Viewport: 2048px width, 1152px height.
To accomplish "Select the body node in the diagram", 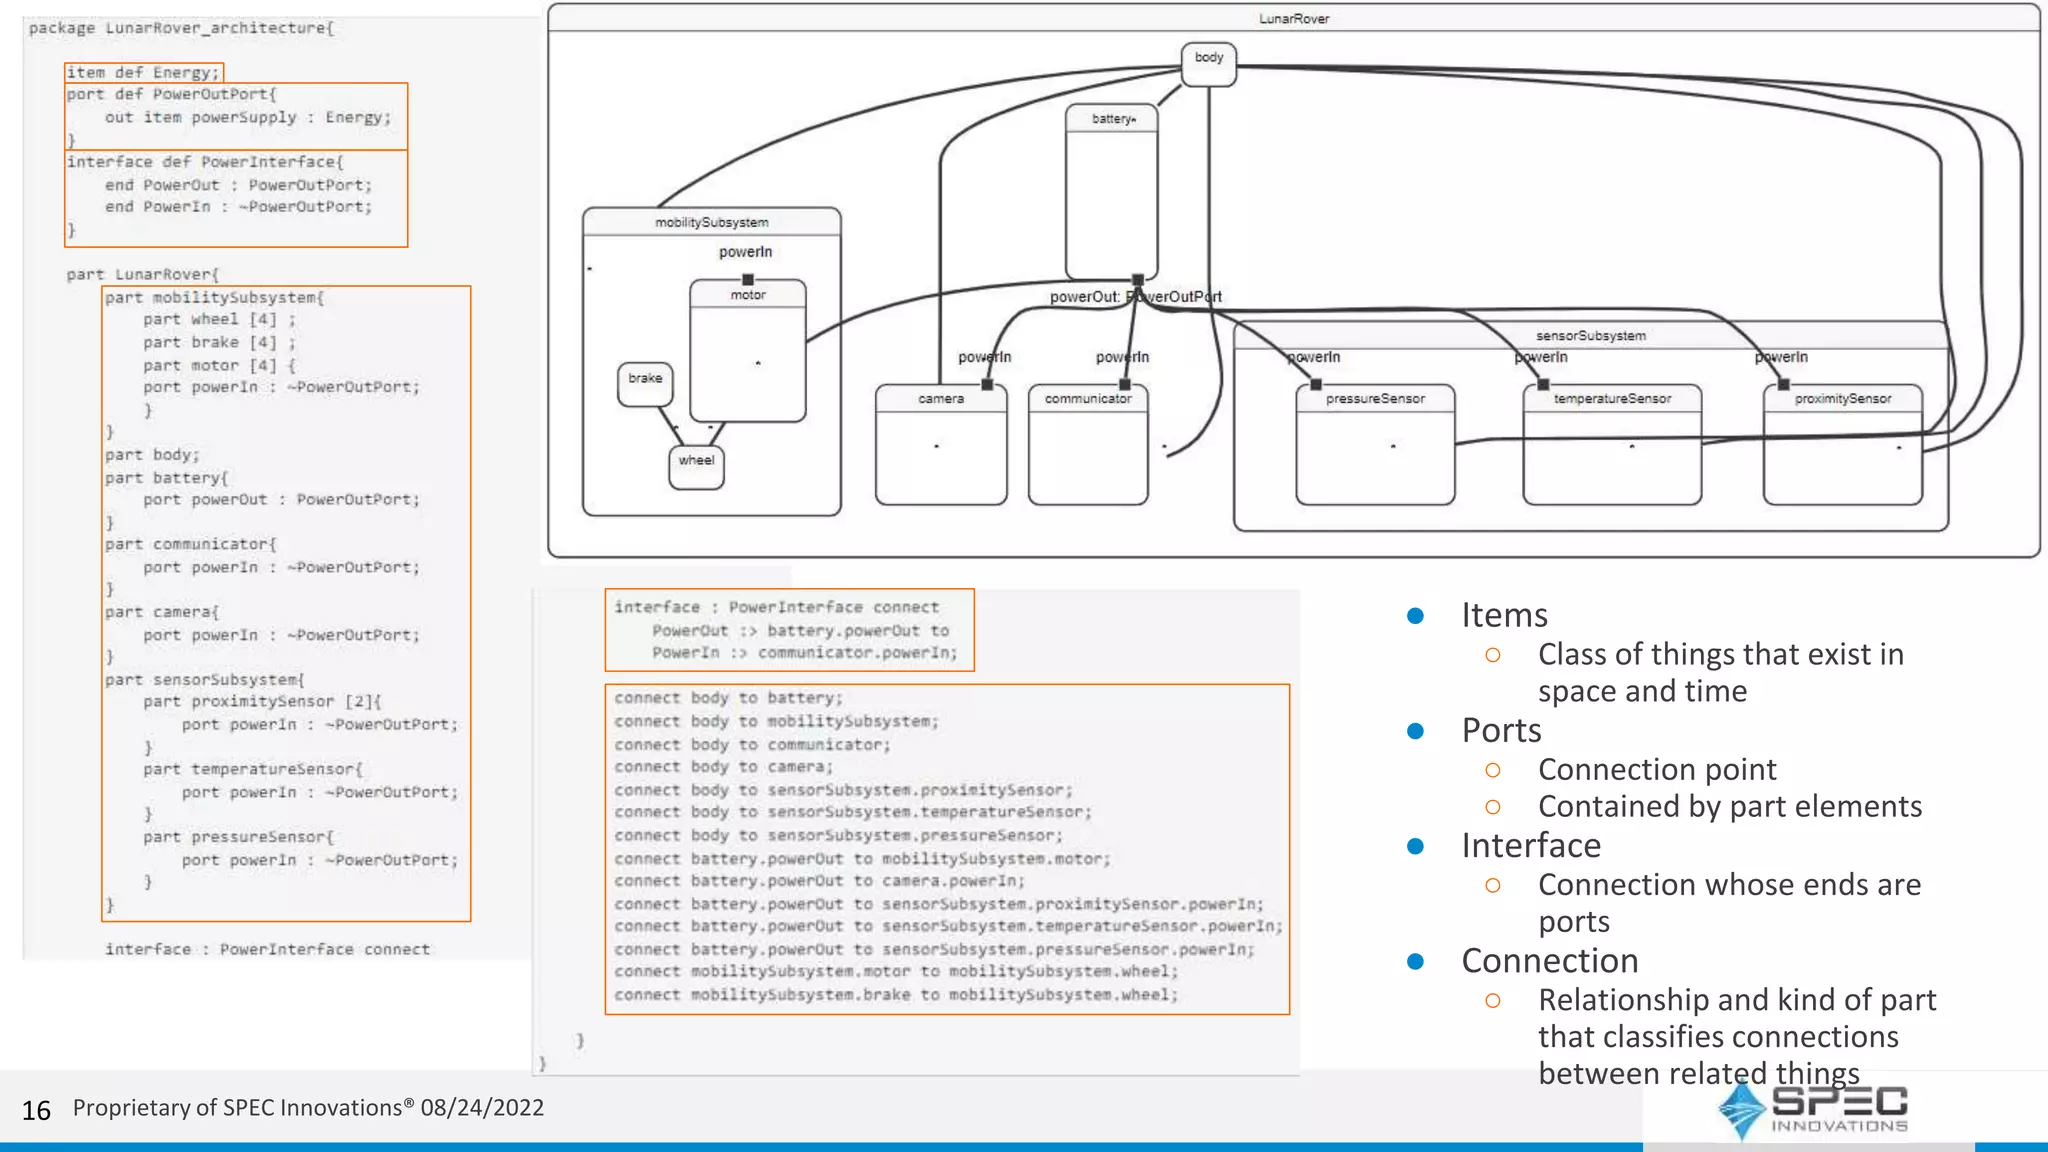I will (x=1208, y=63).
